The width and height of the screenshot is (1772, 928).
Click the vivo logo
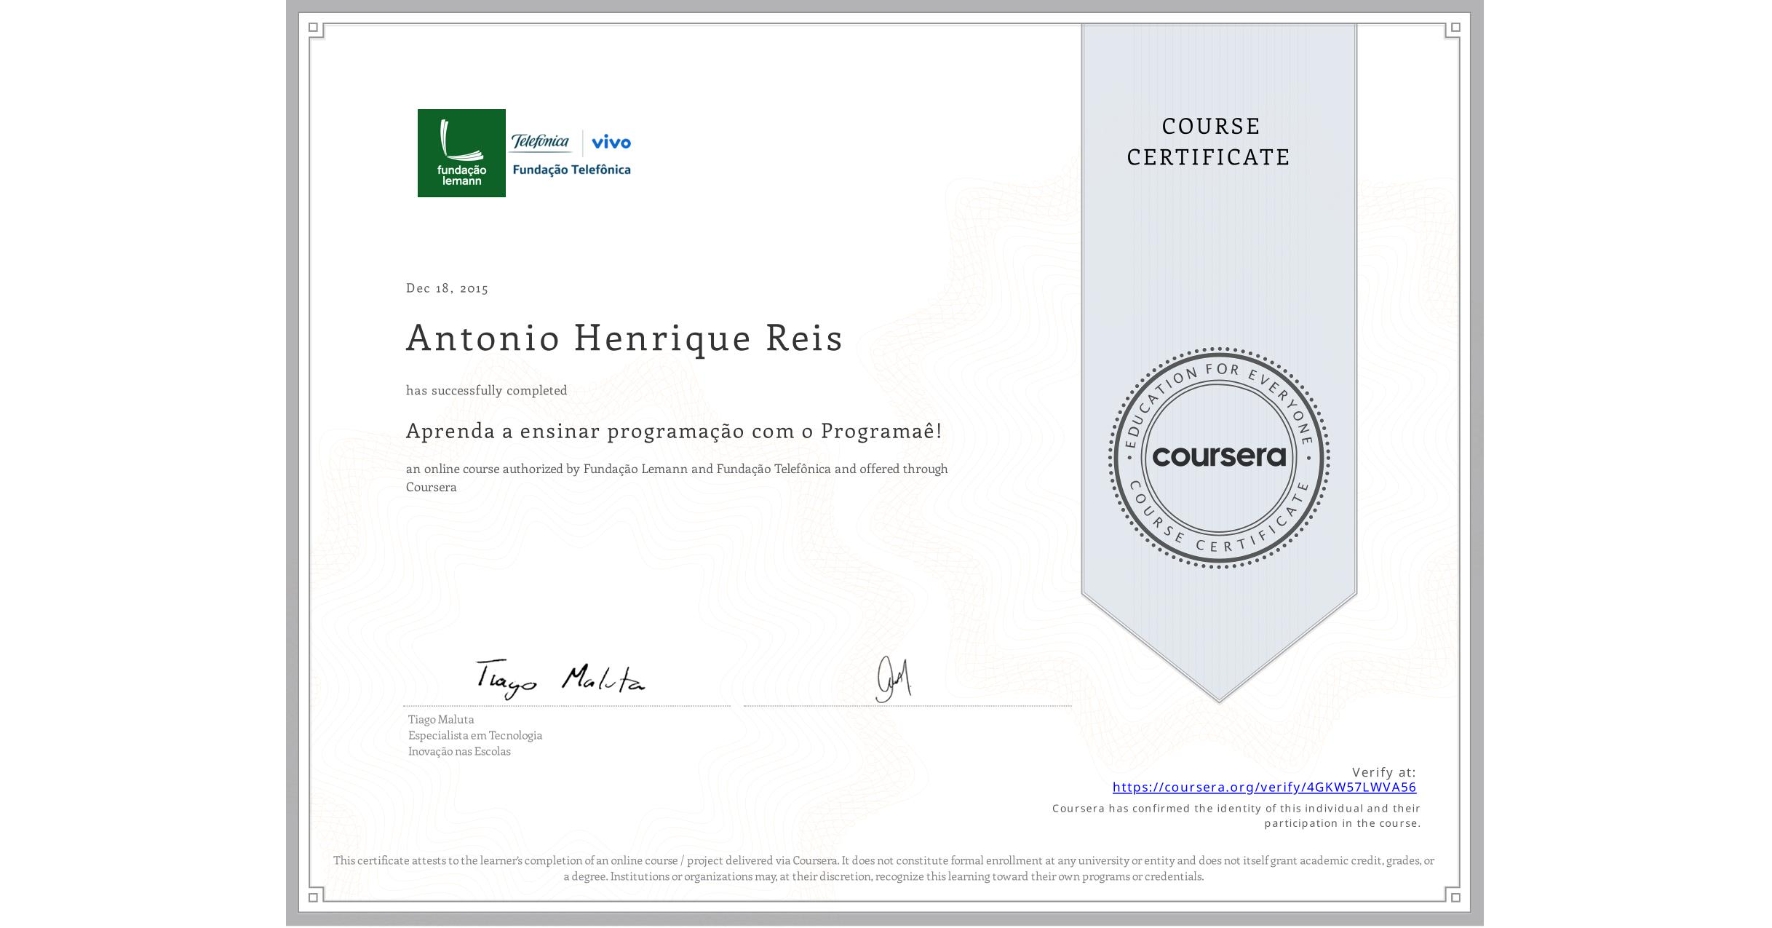click(x=611, y=142)
